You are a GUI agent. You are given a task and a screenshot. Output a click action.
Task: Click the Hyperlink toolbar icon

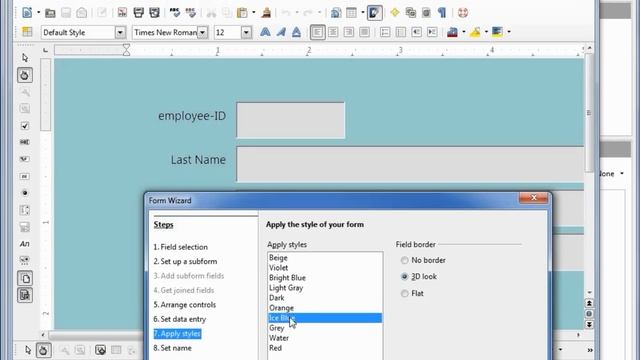(x=336, y=13)
